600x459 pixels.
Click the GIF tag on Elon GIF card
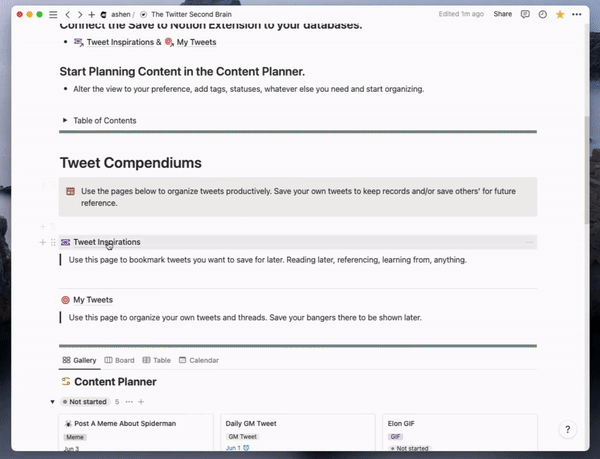[395, 436]
